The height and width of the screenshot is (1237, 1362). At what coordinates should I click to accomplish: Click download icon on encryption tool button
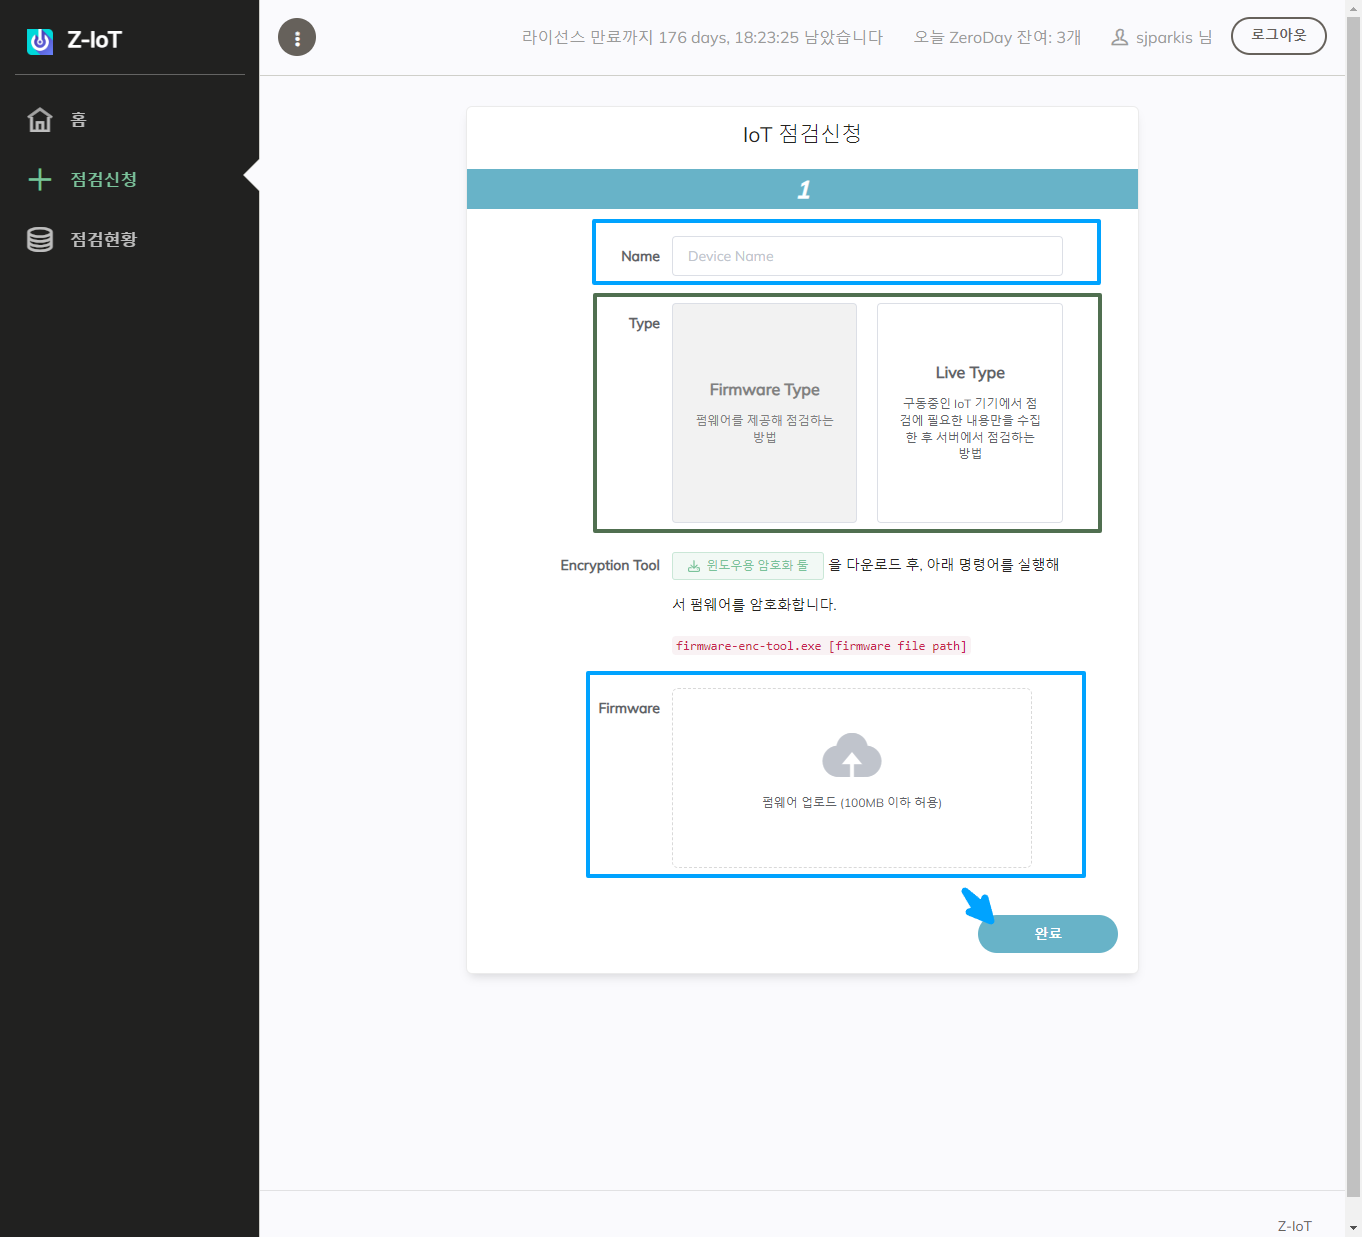tap(694, 566)
